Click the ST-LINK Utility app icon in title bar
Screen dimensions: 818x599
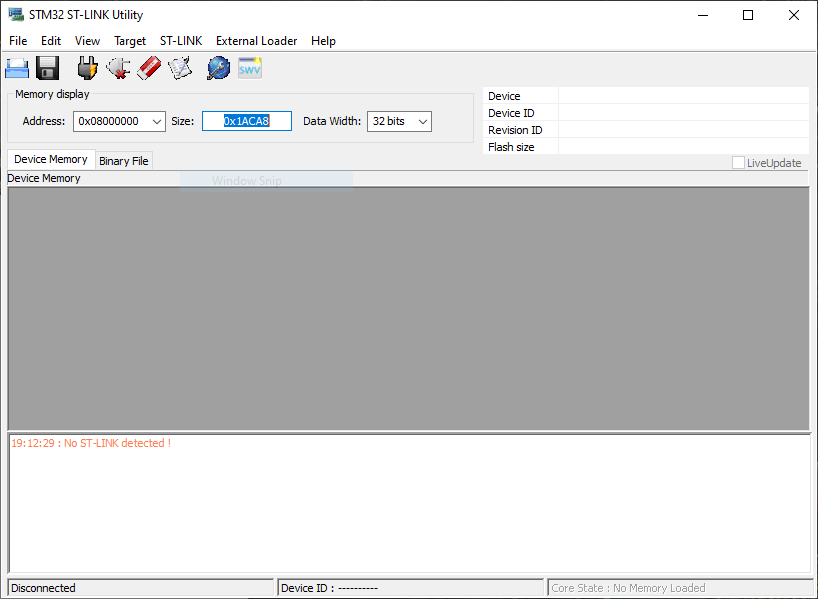click(x=16, y=15)
